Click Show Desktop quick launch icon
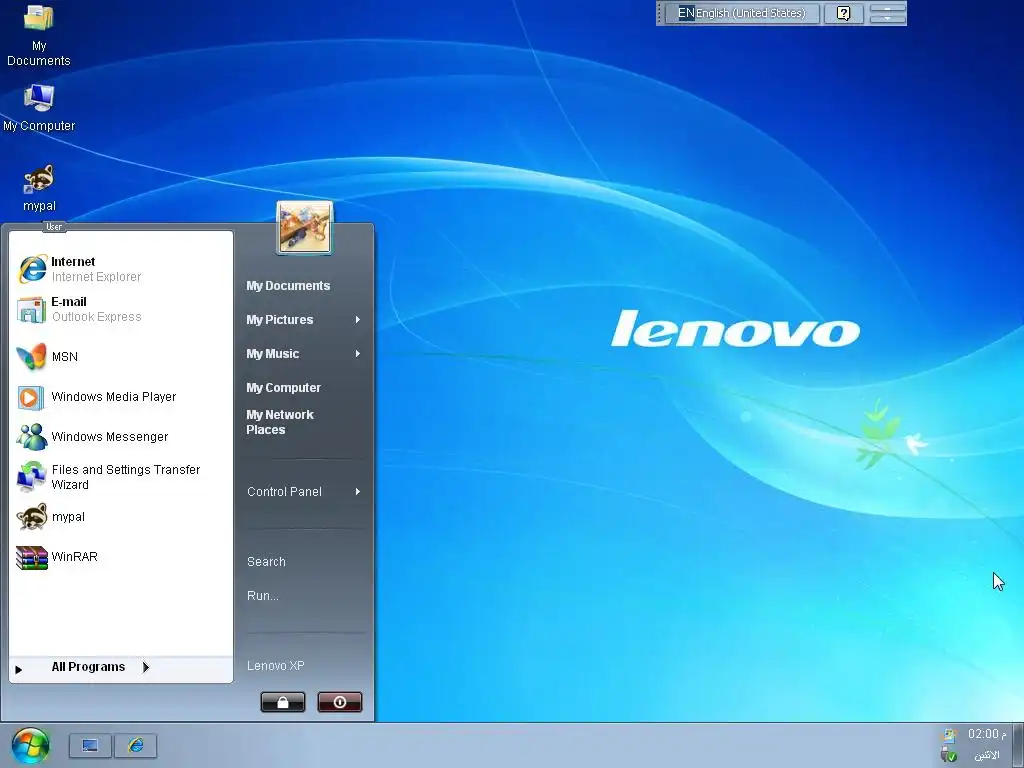Image resolution: width=1024 pixels, height=768 pixels. 90,745
